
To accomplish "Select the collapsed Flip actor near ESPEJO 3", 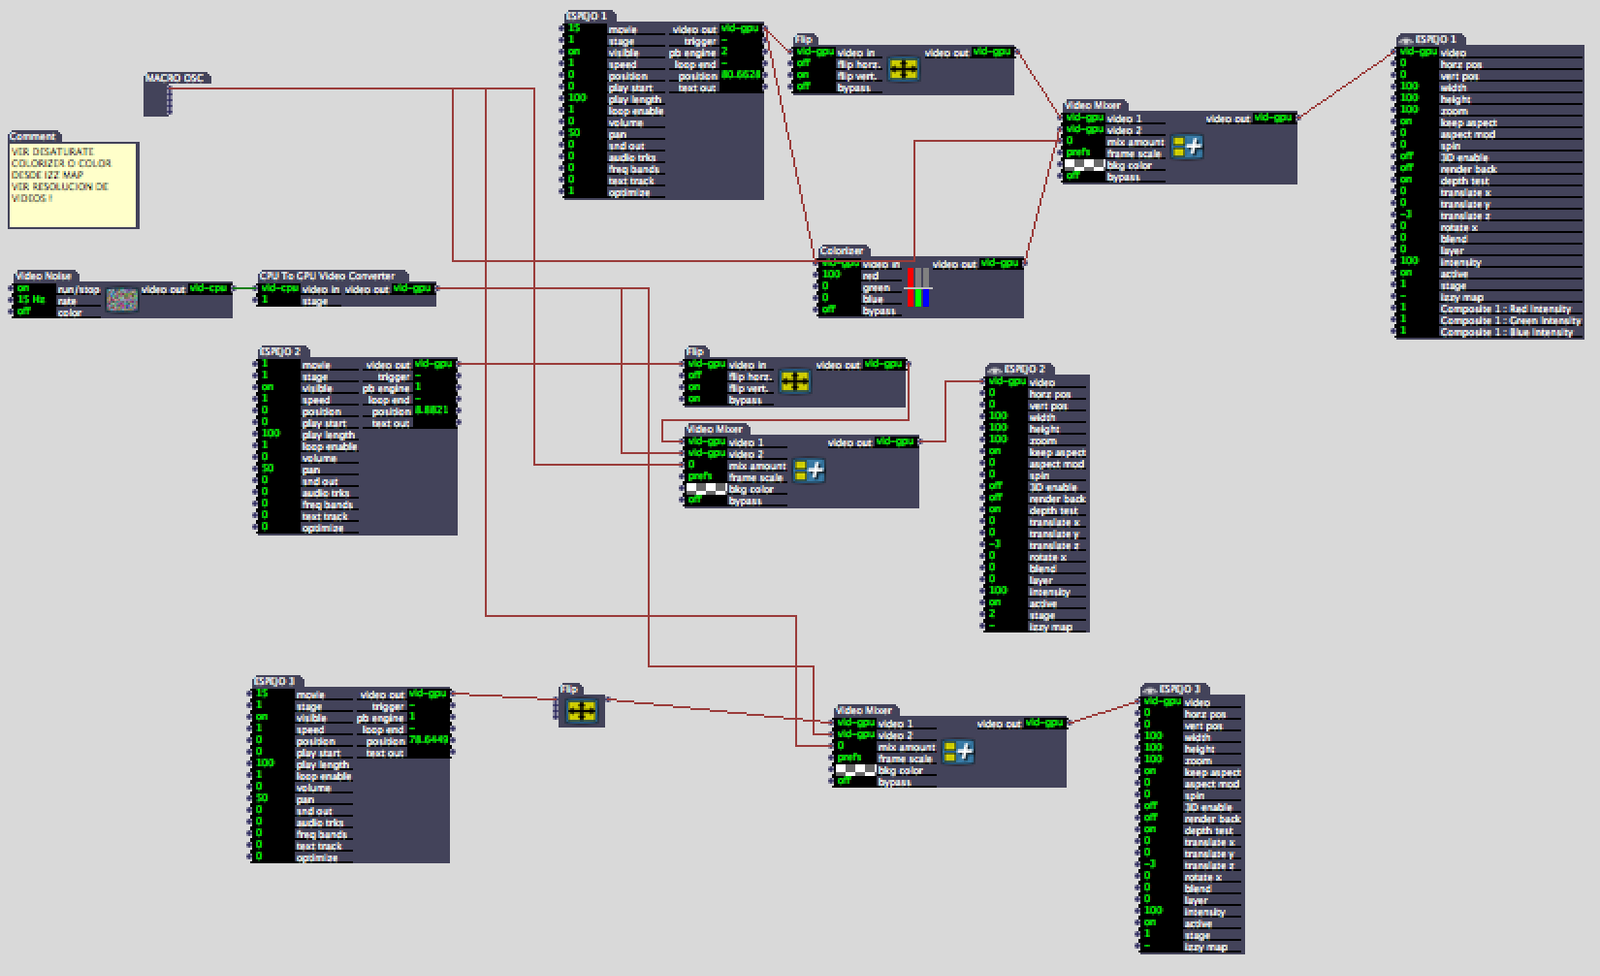I will click(x=581, y=711).
